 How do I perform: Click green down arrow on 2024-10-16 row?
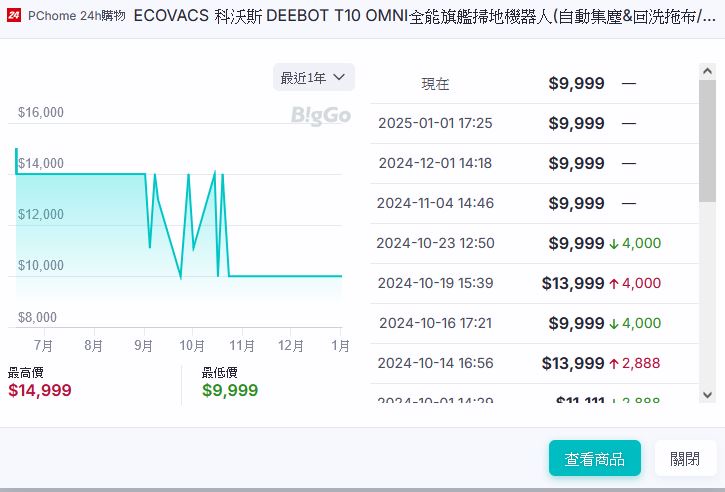[x=615, y=323]
